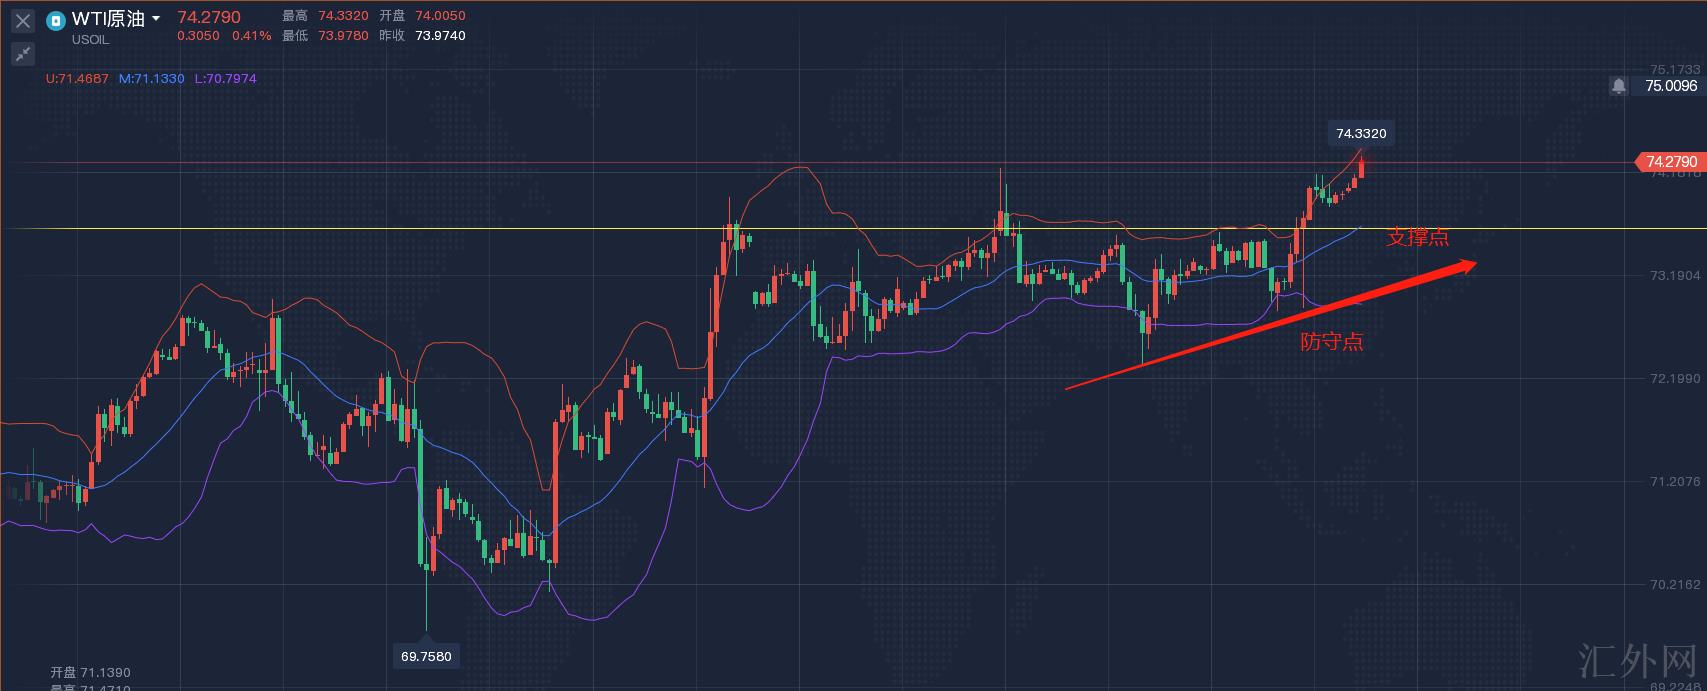Click the 0.41% change percentage in header
The height and width of the screenshot is (691, 1707).
251,36
